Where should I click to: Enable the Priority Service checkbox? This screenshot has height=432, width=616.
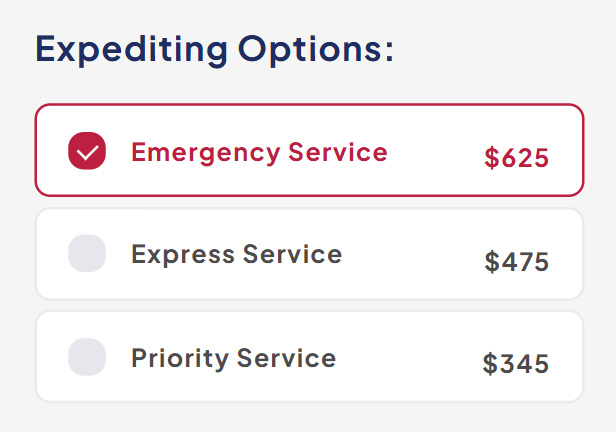(x=87, y=357)
